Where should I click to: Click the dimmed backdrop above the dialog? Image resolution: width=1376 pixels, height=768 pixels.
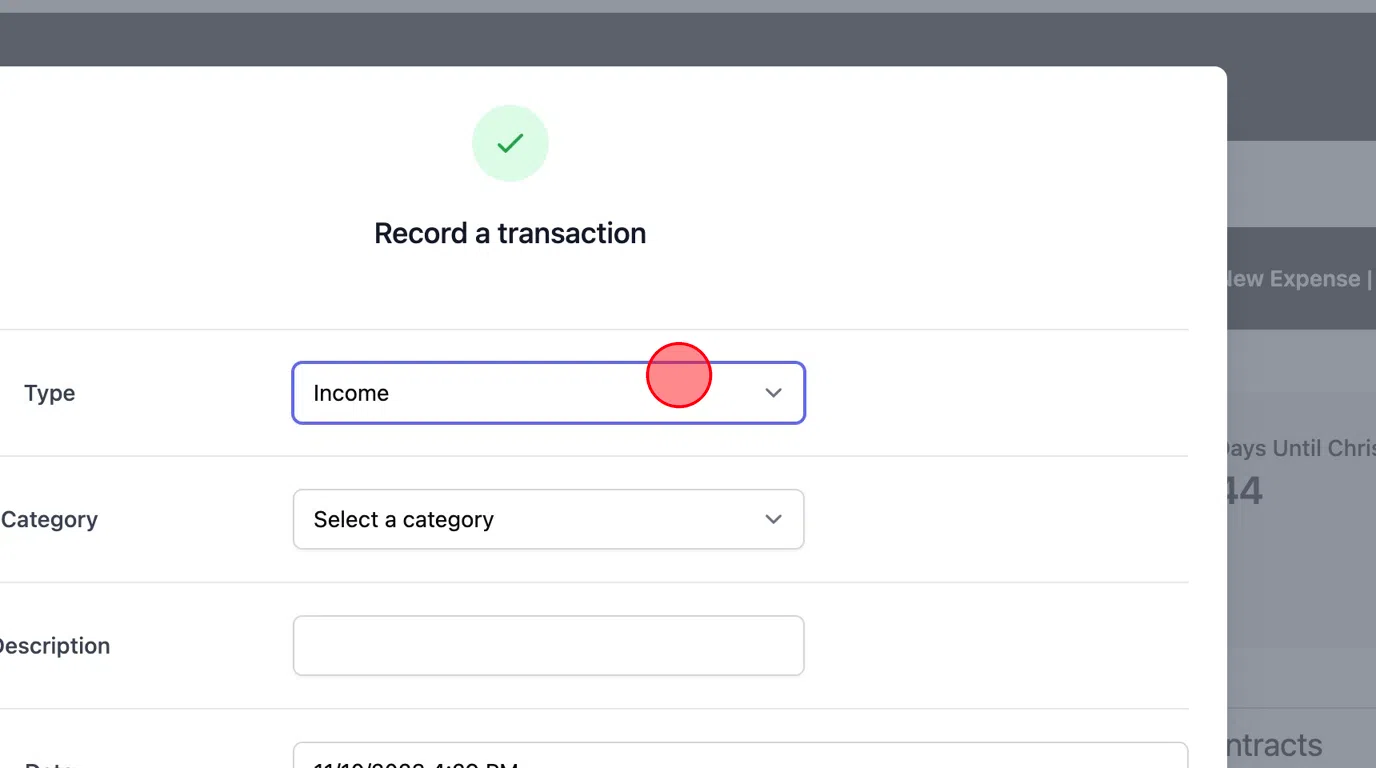(x=688, y=6)
